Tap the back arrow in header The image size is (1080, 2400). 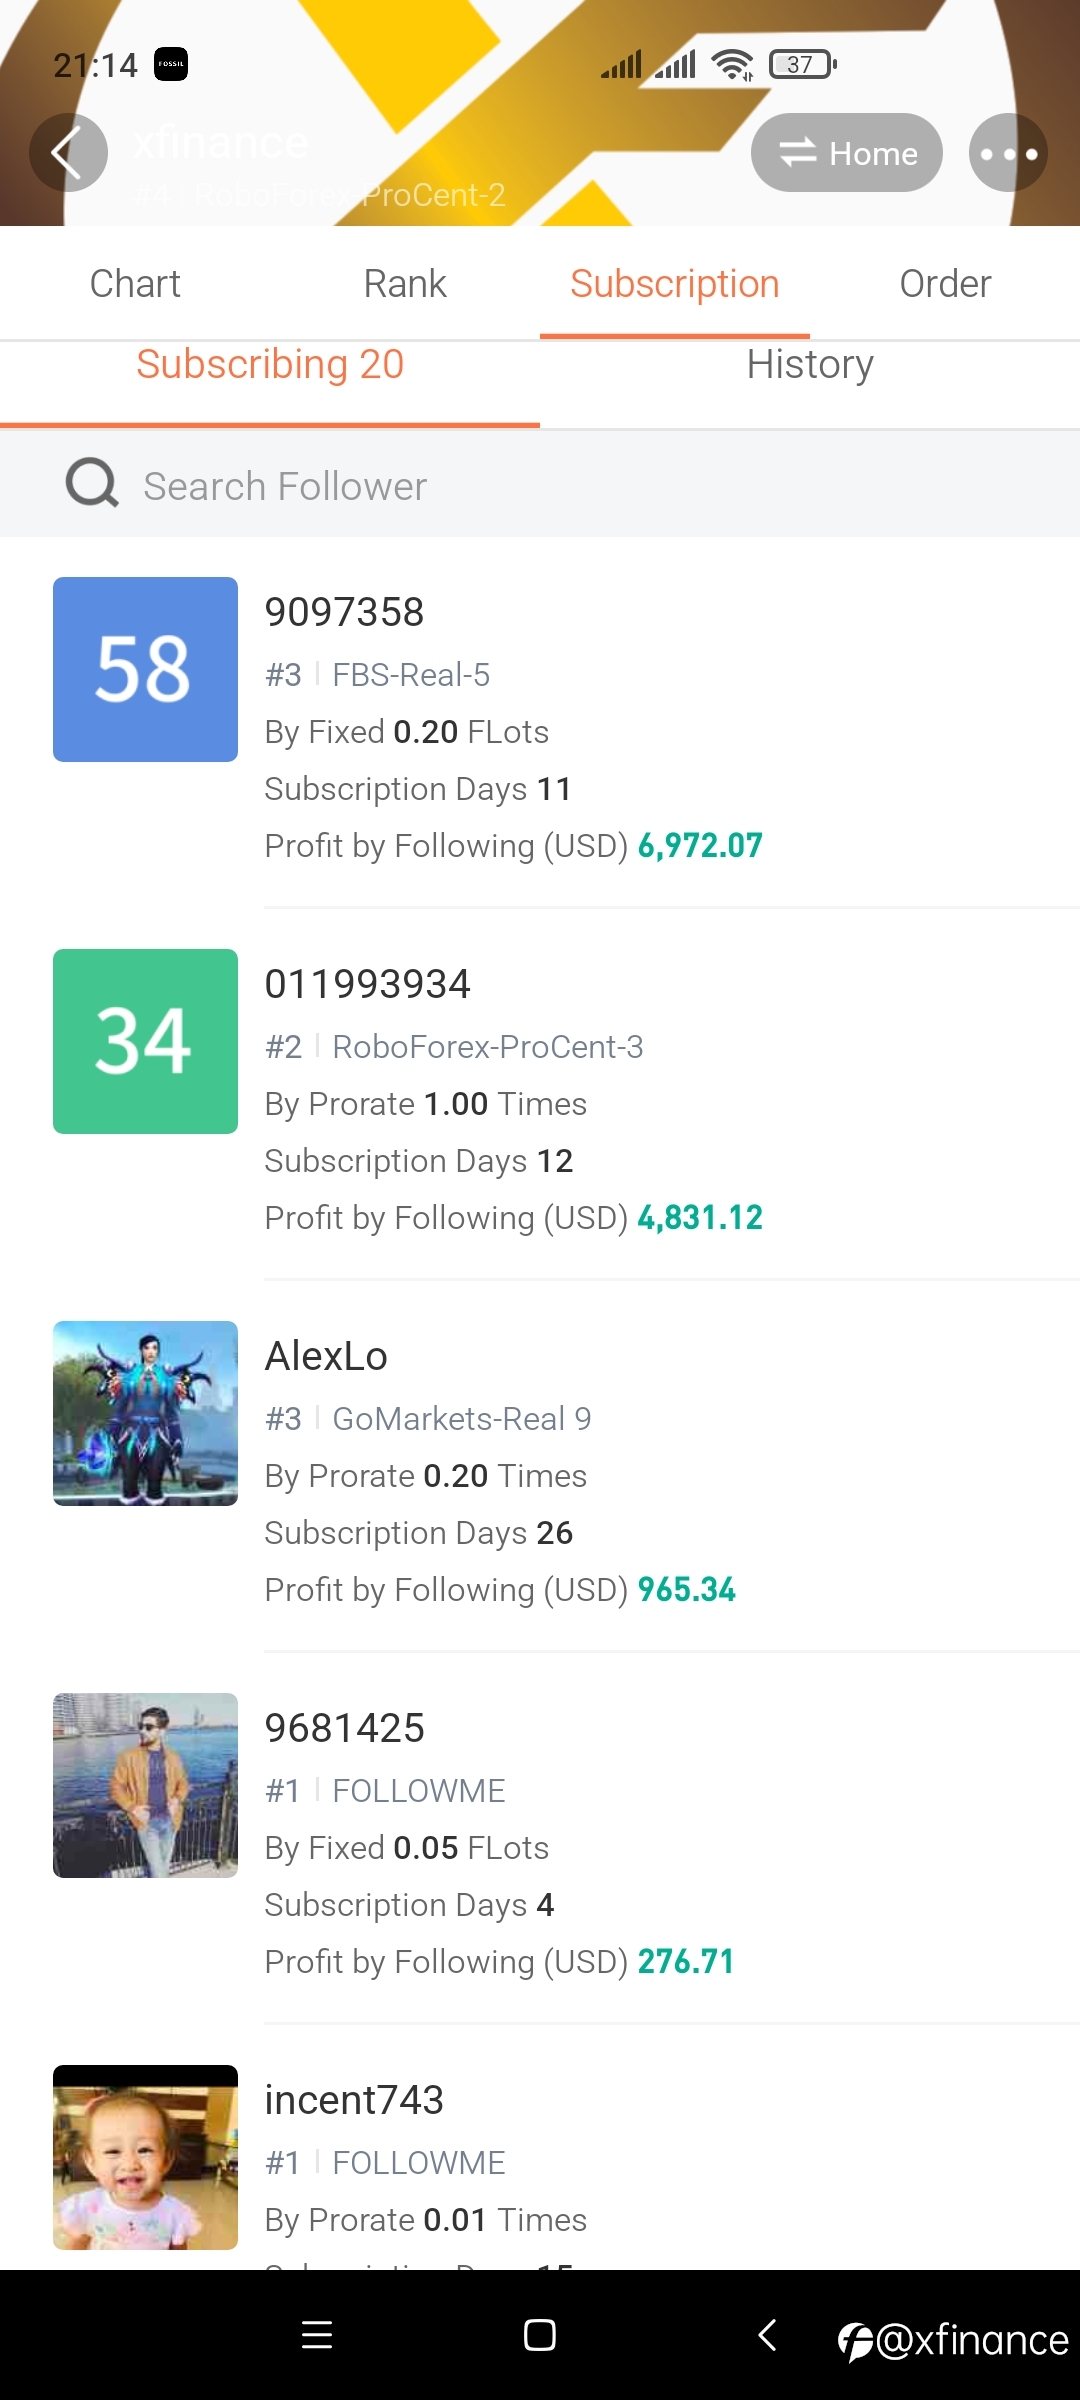(68, 153)
